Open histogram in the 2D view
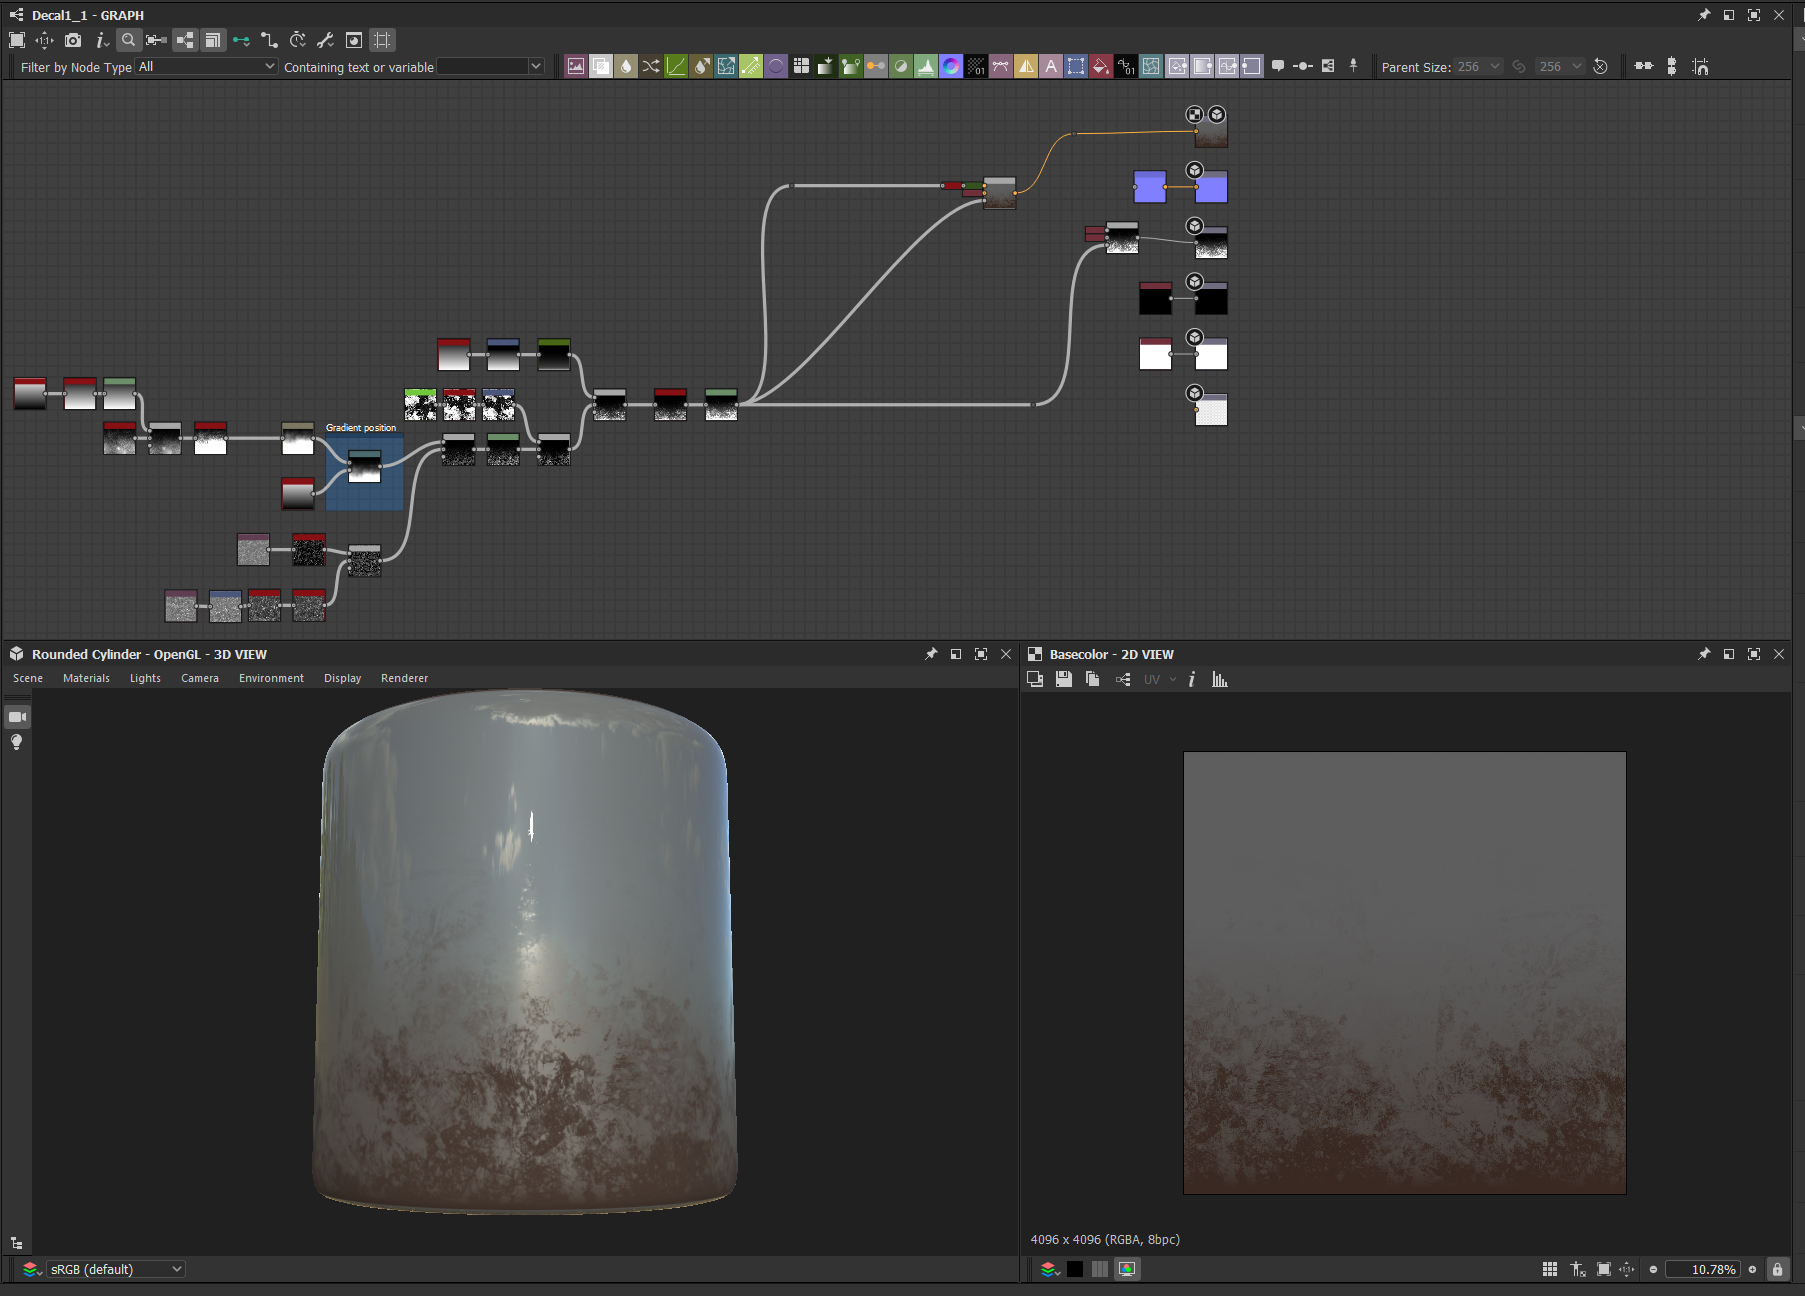The height and width of the screenshot is (1296, 1805). [x=1219, y=680]
